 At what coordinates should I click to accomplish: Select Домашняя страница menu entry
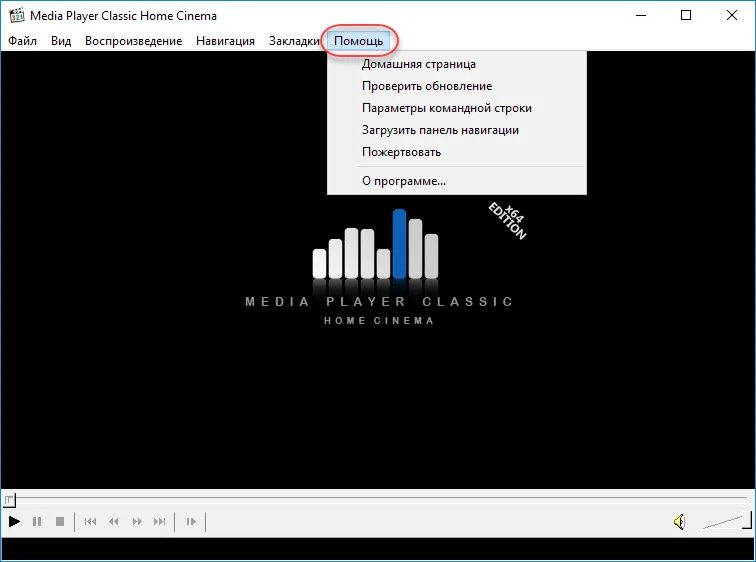pos(457,64)
